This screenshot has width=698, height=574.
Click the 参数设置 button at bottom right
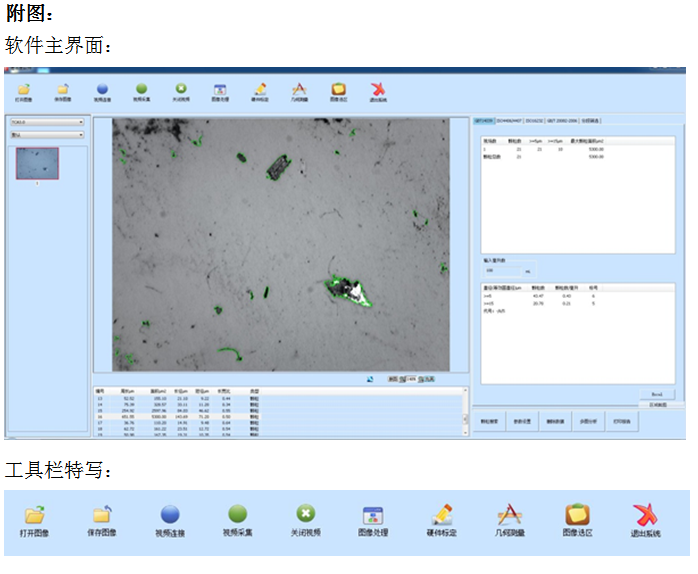click(x=520, y=422)
